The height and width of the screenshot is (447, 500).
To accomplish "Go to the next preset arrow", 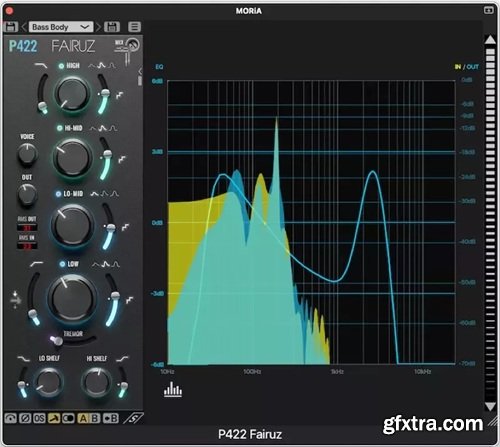I will click(x=98, y=27).
